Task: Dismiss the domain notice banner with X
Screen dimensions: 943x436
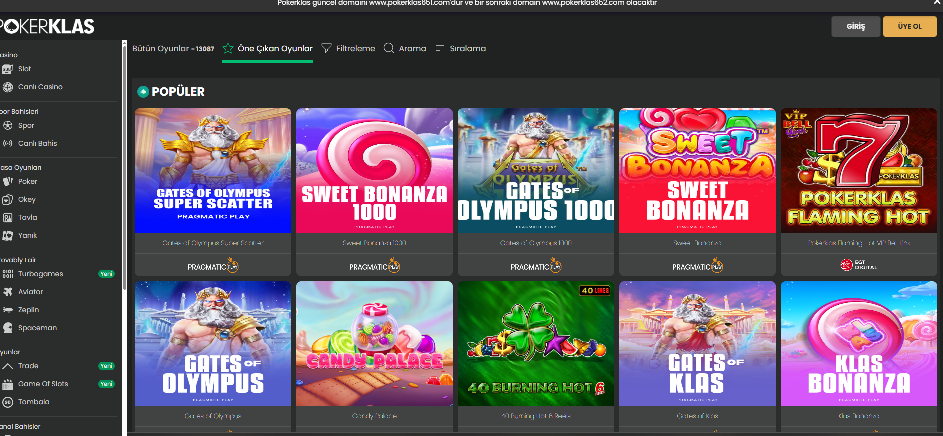Action: [x=936, y=3]
